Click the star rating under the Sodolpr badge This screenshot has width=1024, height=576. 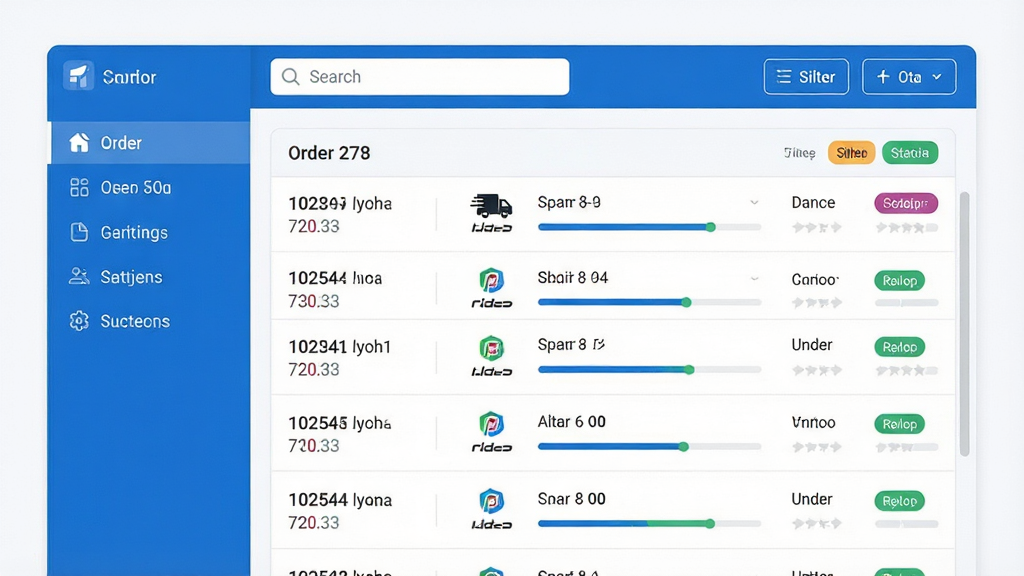906,228
